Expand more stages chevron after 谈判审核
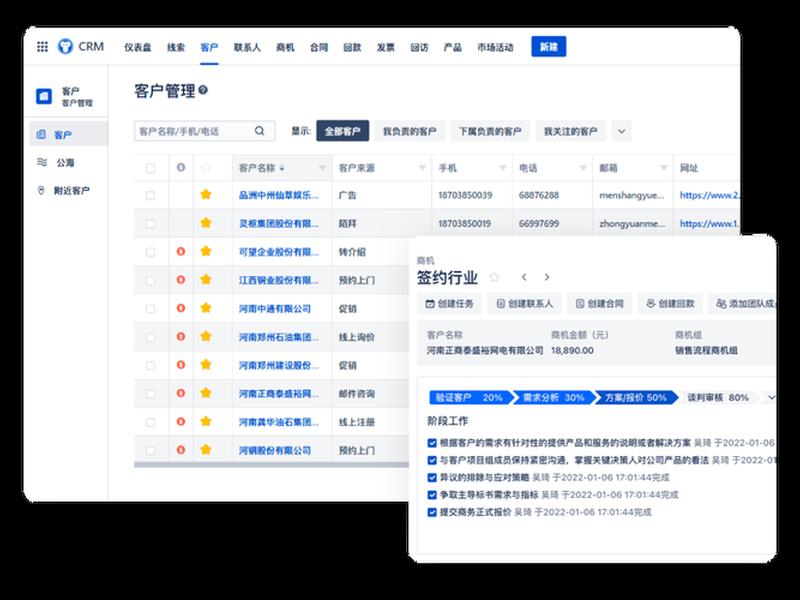The image size is (800, 600). (771, 397)
